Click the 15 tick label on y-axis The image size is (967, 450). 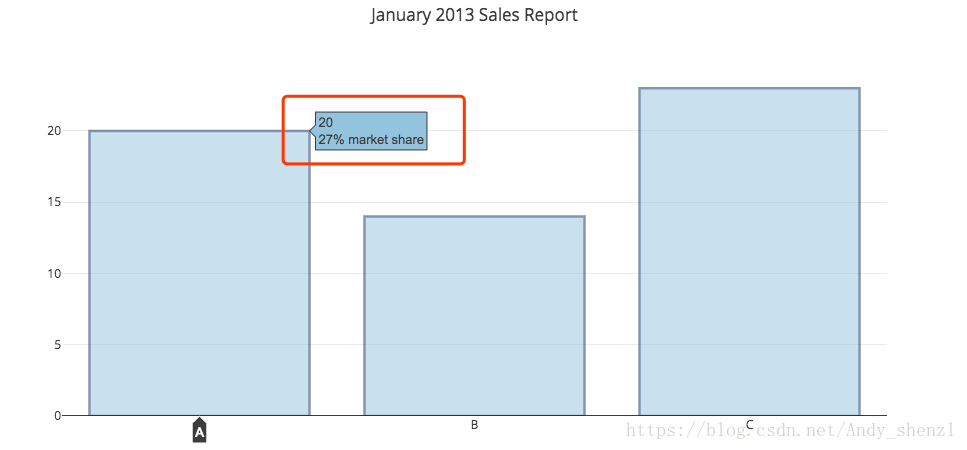[x=54, y=202]
